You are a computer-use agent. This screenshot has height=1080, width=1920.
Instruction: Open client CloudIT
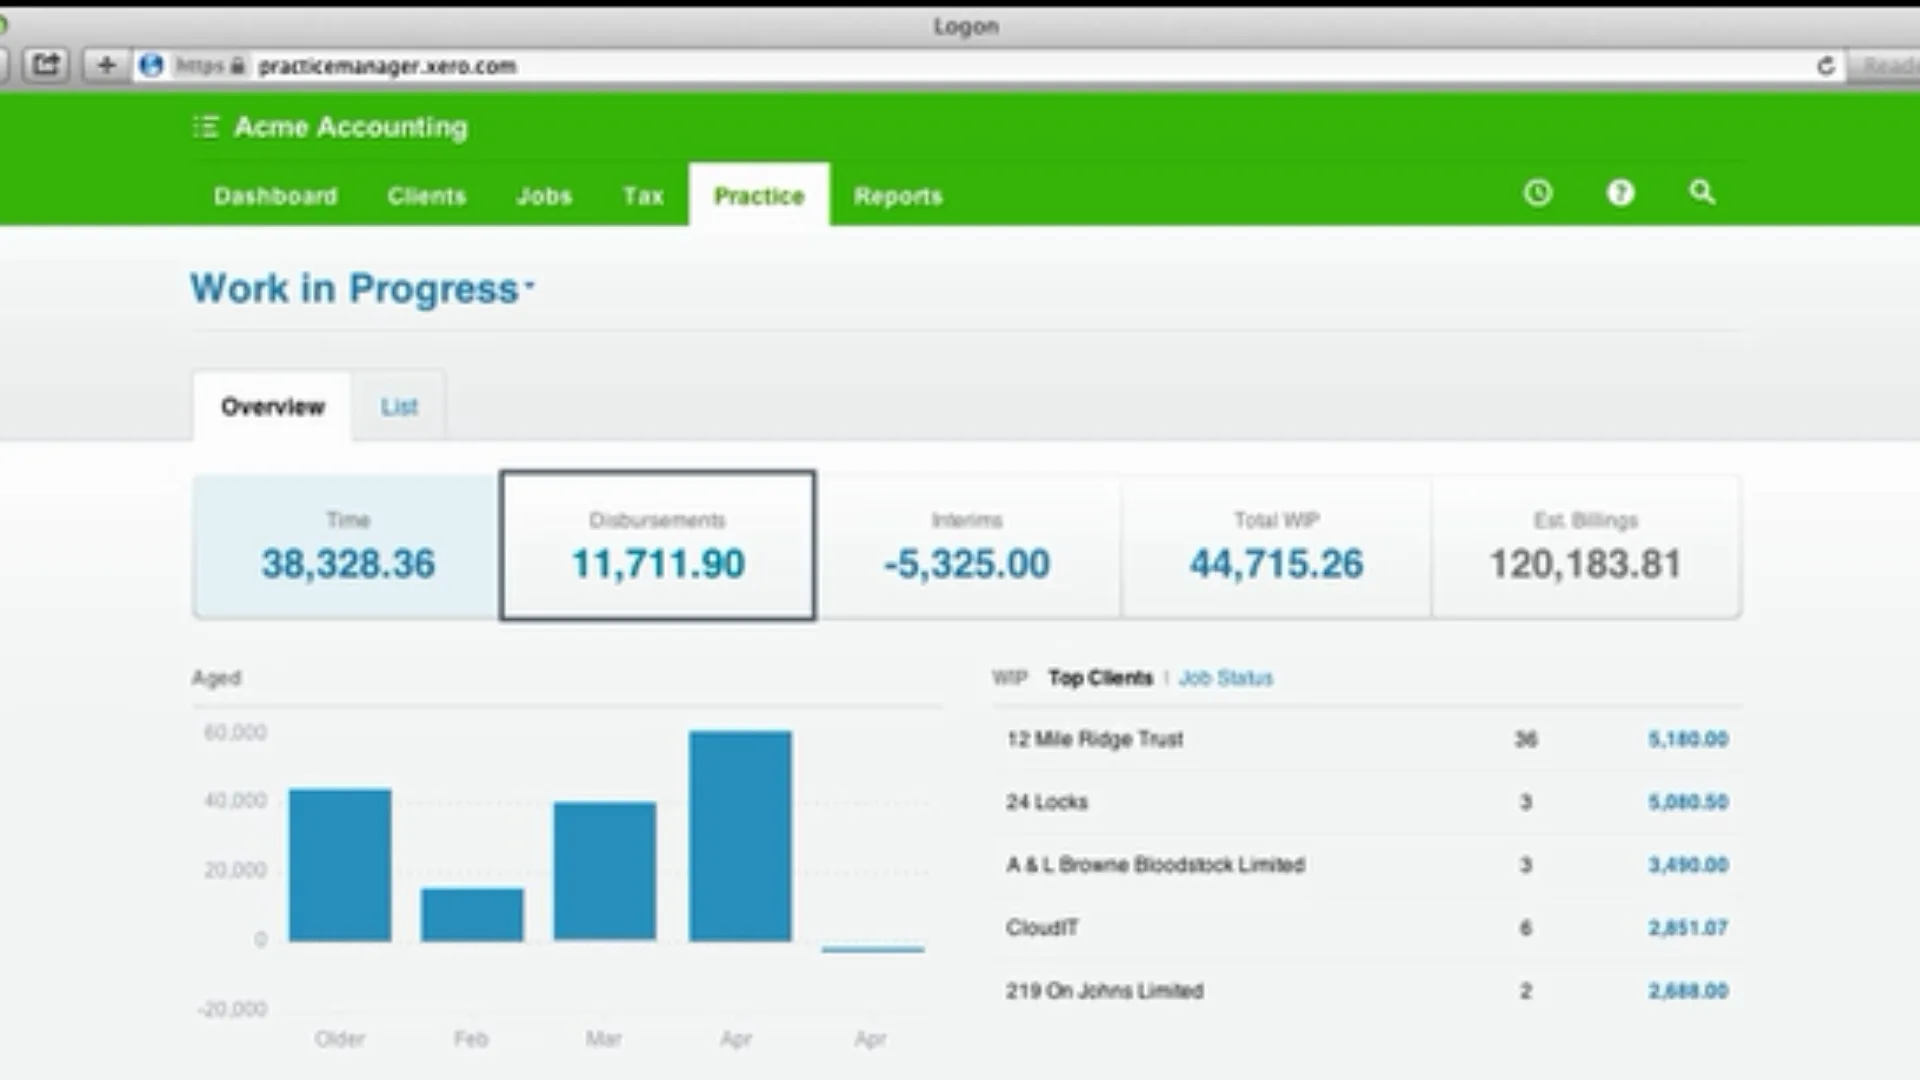1042,928
